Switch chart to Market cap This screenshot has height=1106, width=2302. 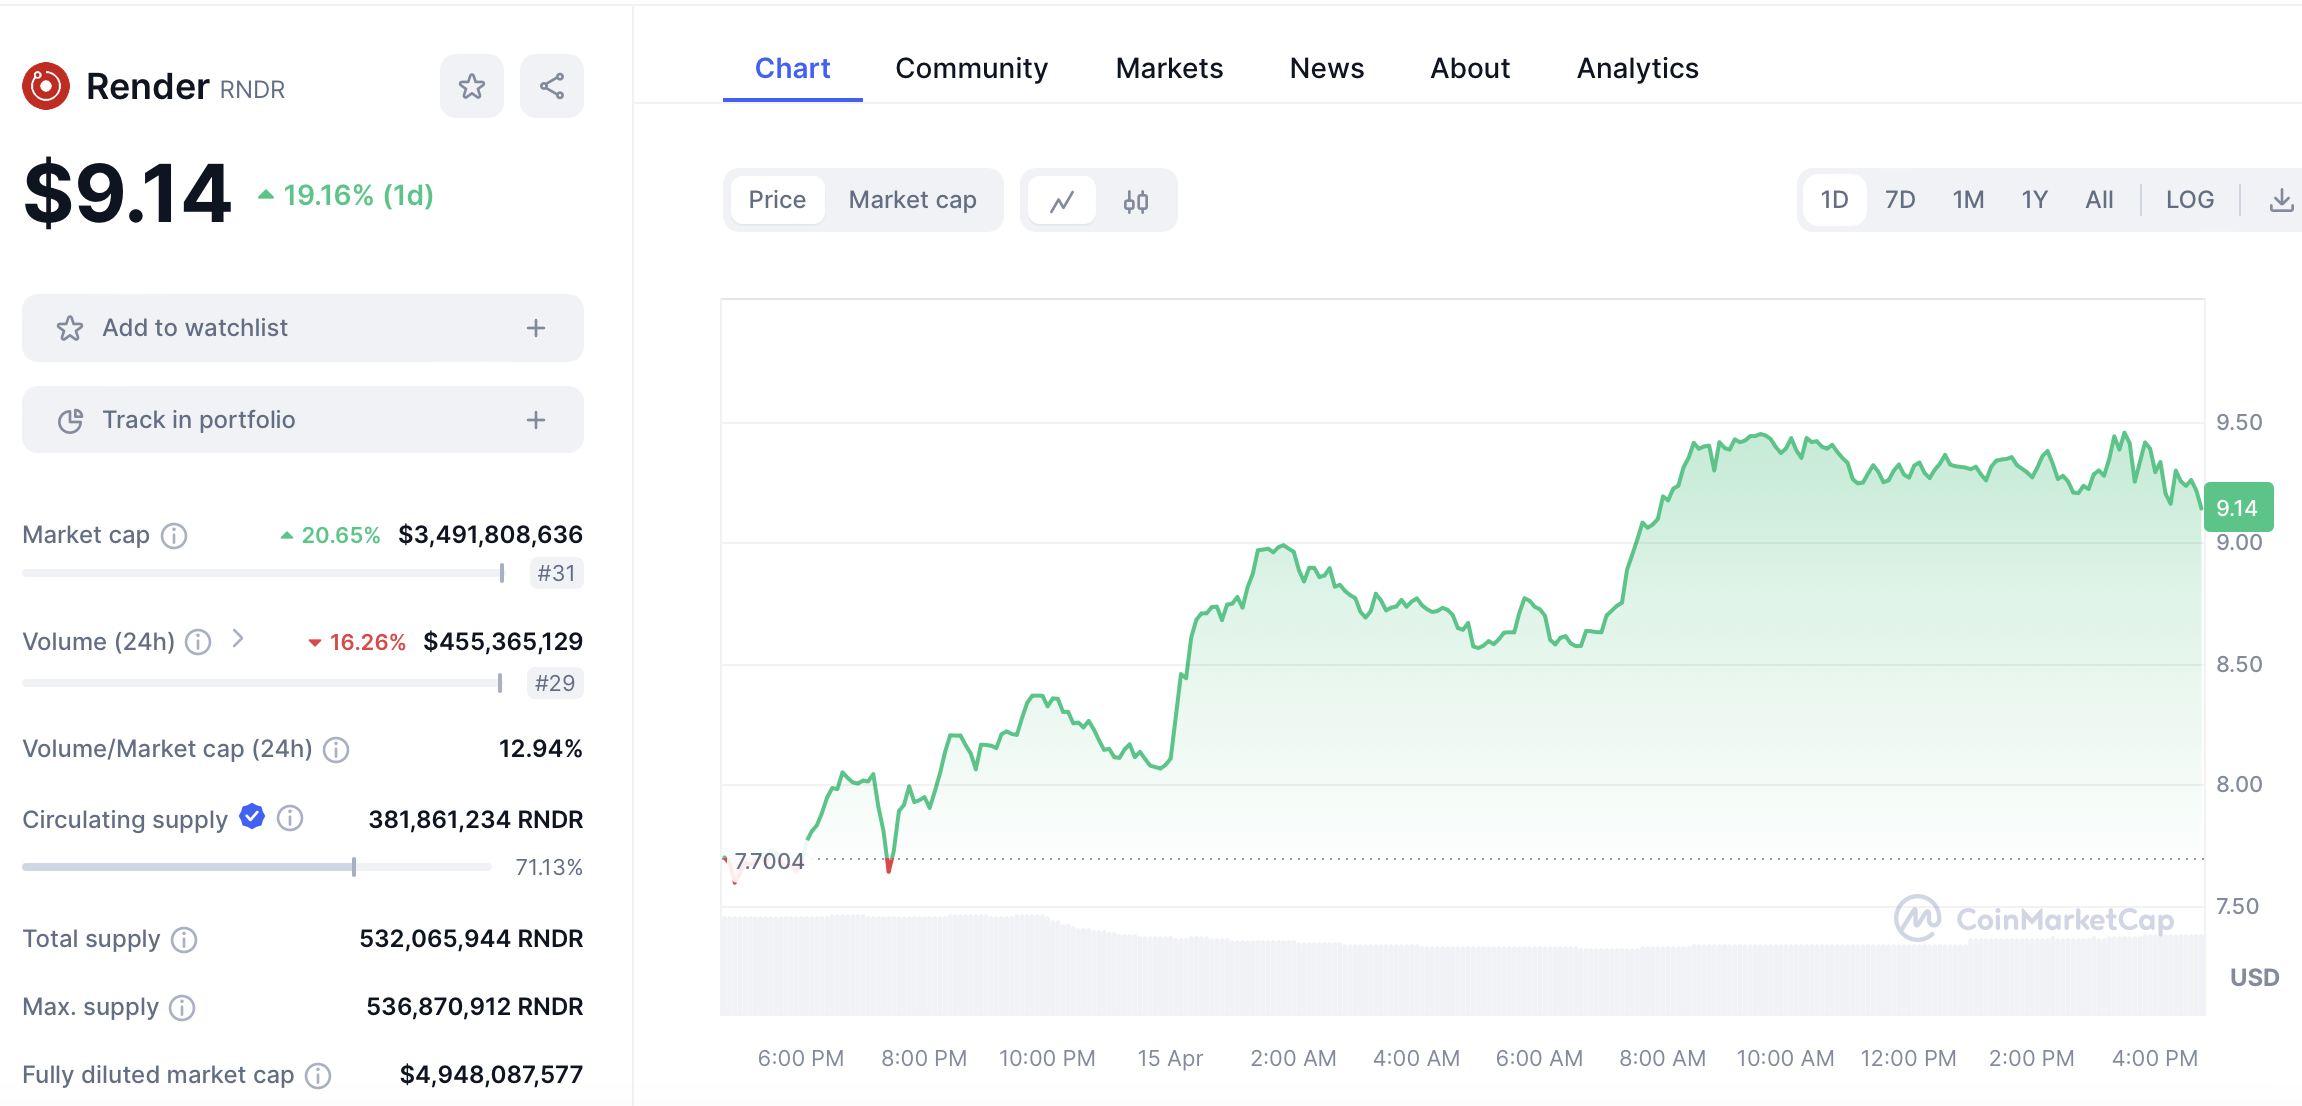912,200
